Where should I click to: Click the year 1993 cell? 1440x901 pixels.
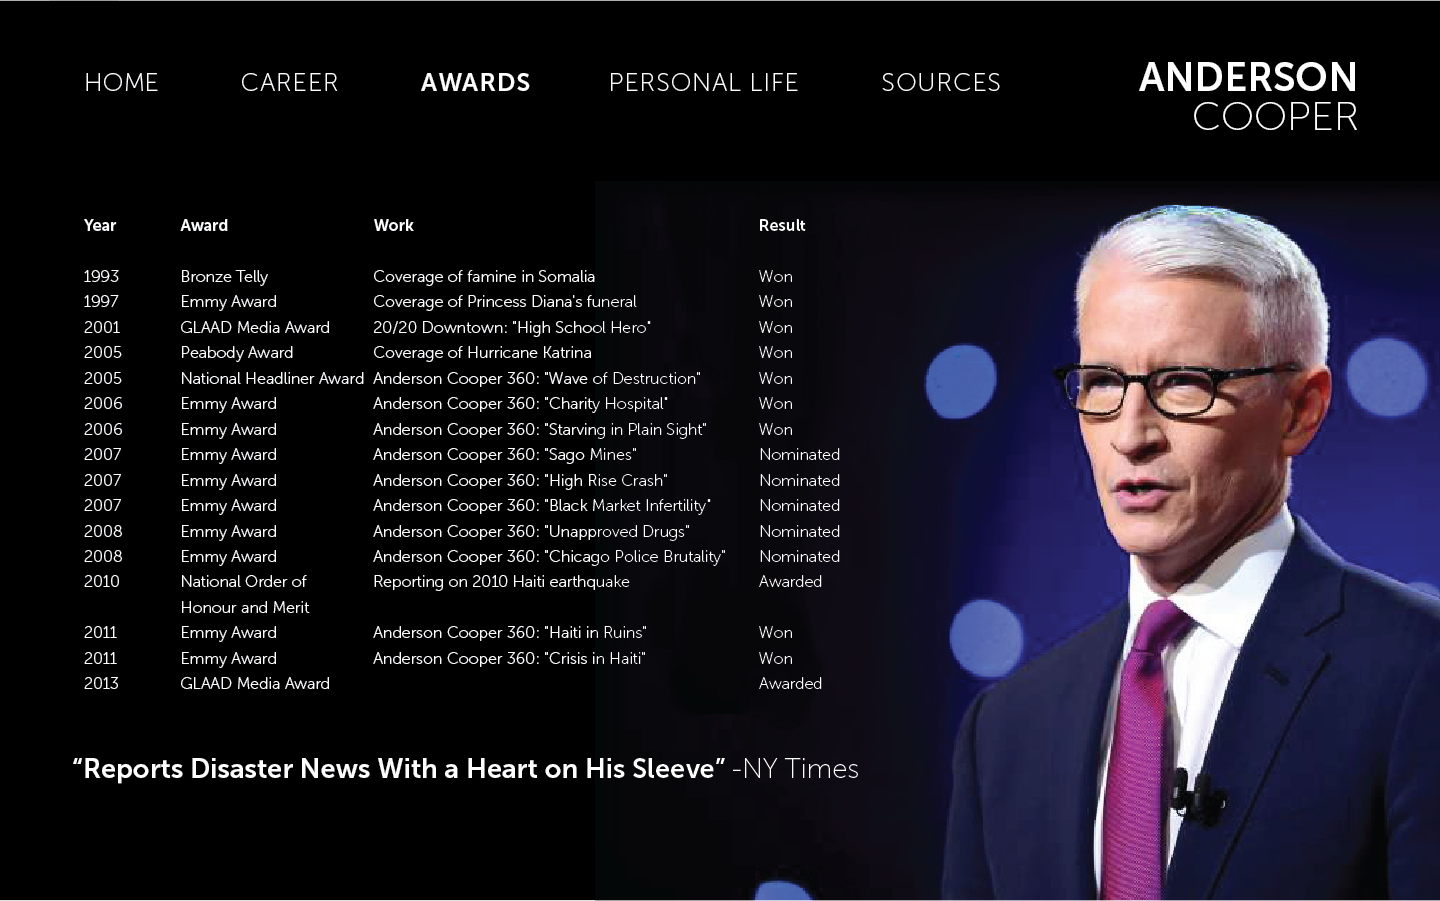pos(101,276)
